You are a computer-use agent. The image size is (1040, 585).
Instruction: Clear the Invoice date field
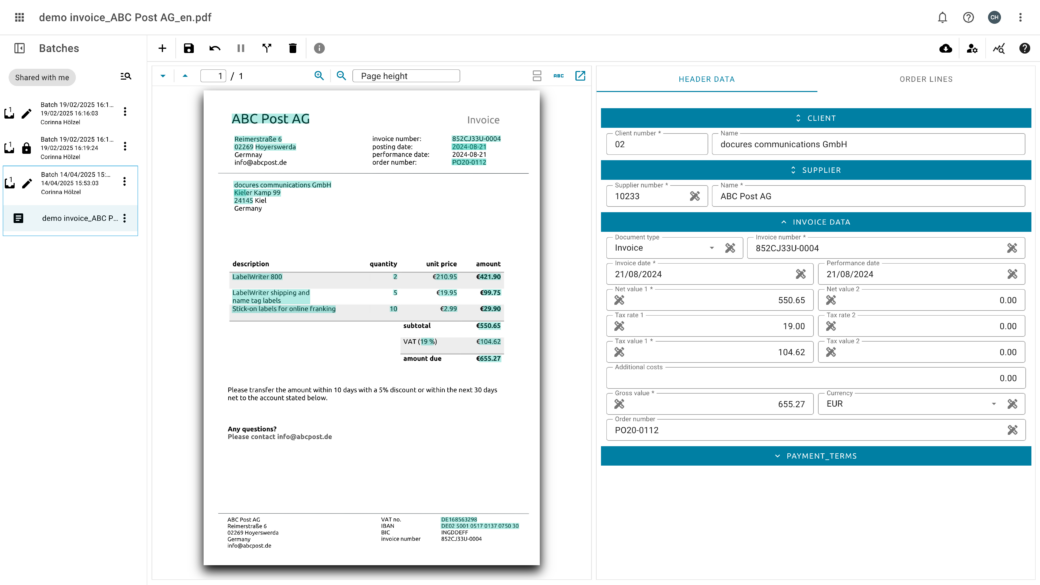pos(801,274)
